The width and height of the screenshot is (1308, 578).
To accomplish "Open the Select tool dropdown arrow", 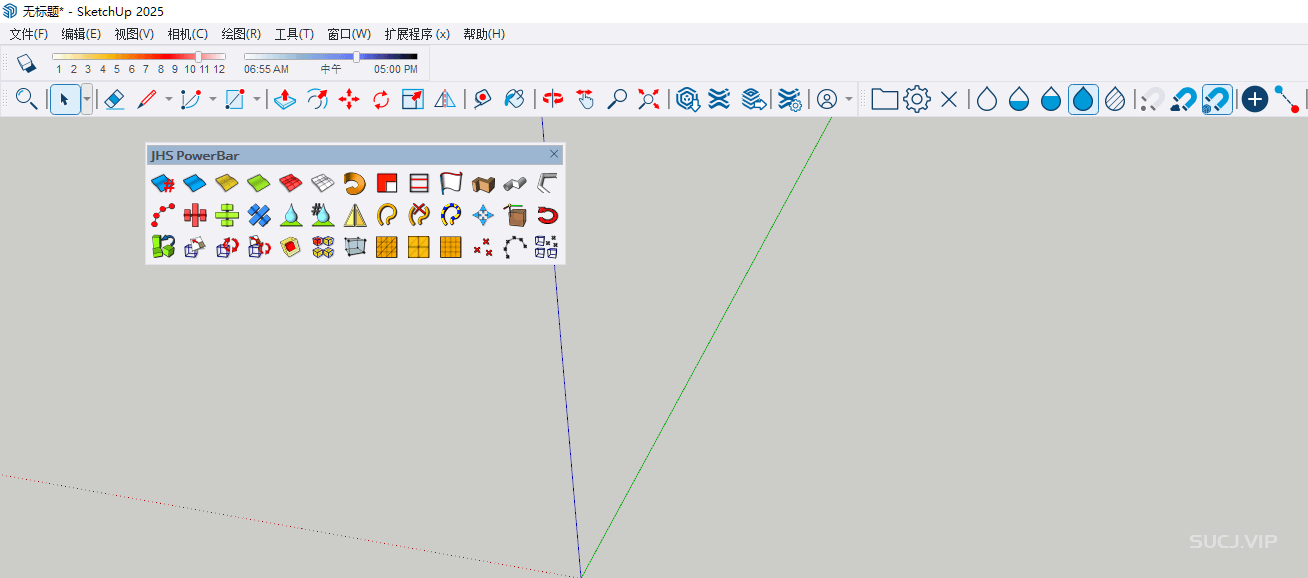I will [87, 99].
